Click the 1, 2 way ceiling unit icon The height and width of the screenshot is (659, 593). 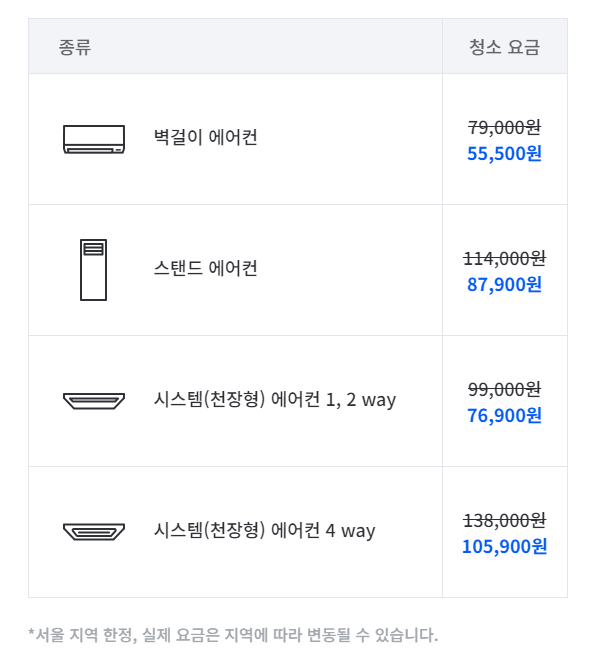(x=94, y=401)
